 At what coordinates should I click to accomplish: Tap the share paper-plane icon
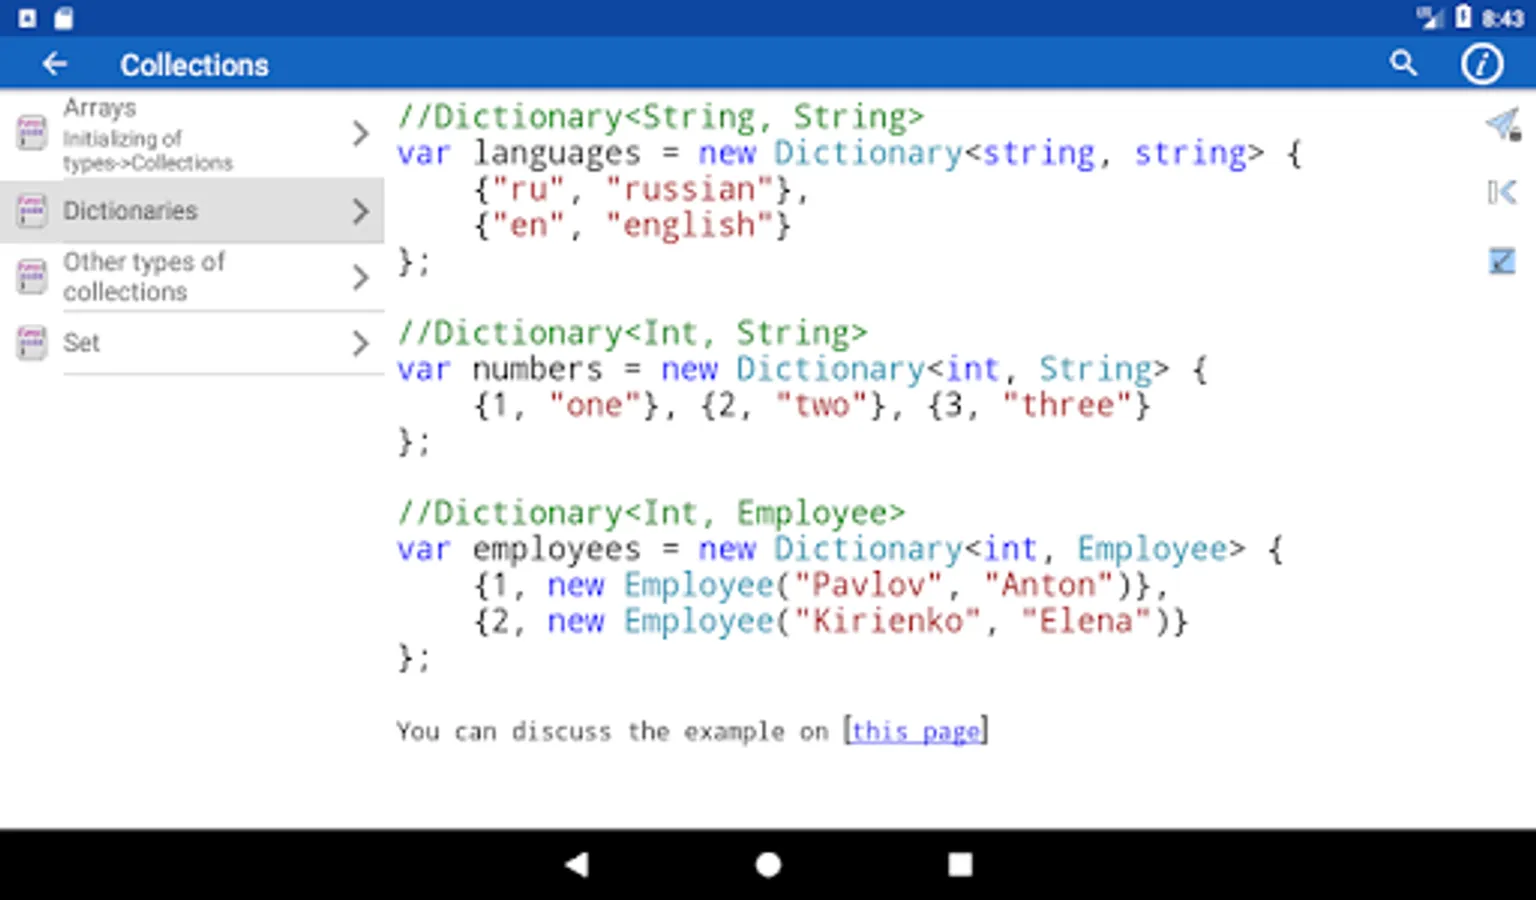click(x=1502, y=125)
